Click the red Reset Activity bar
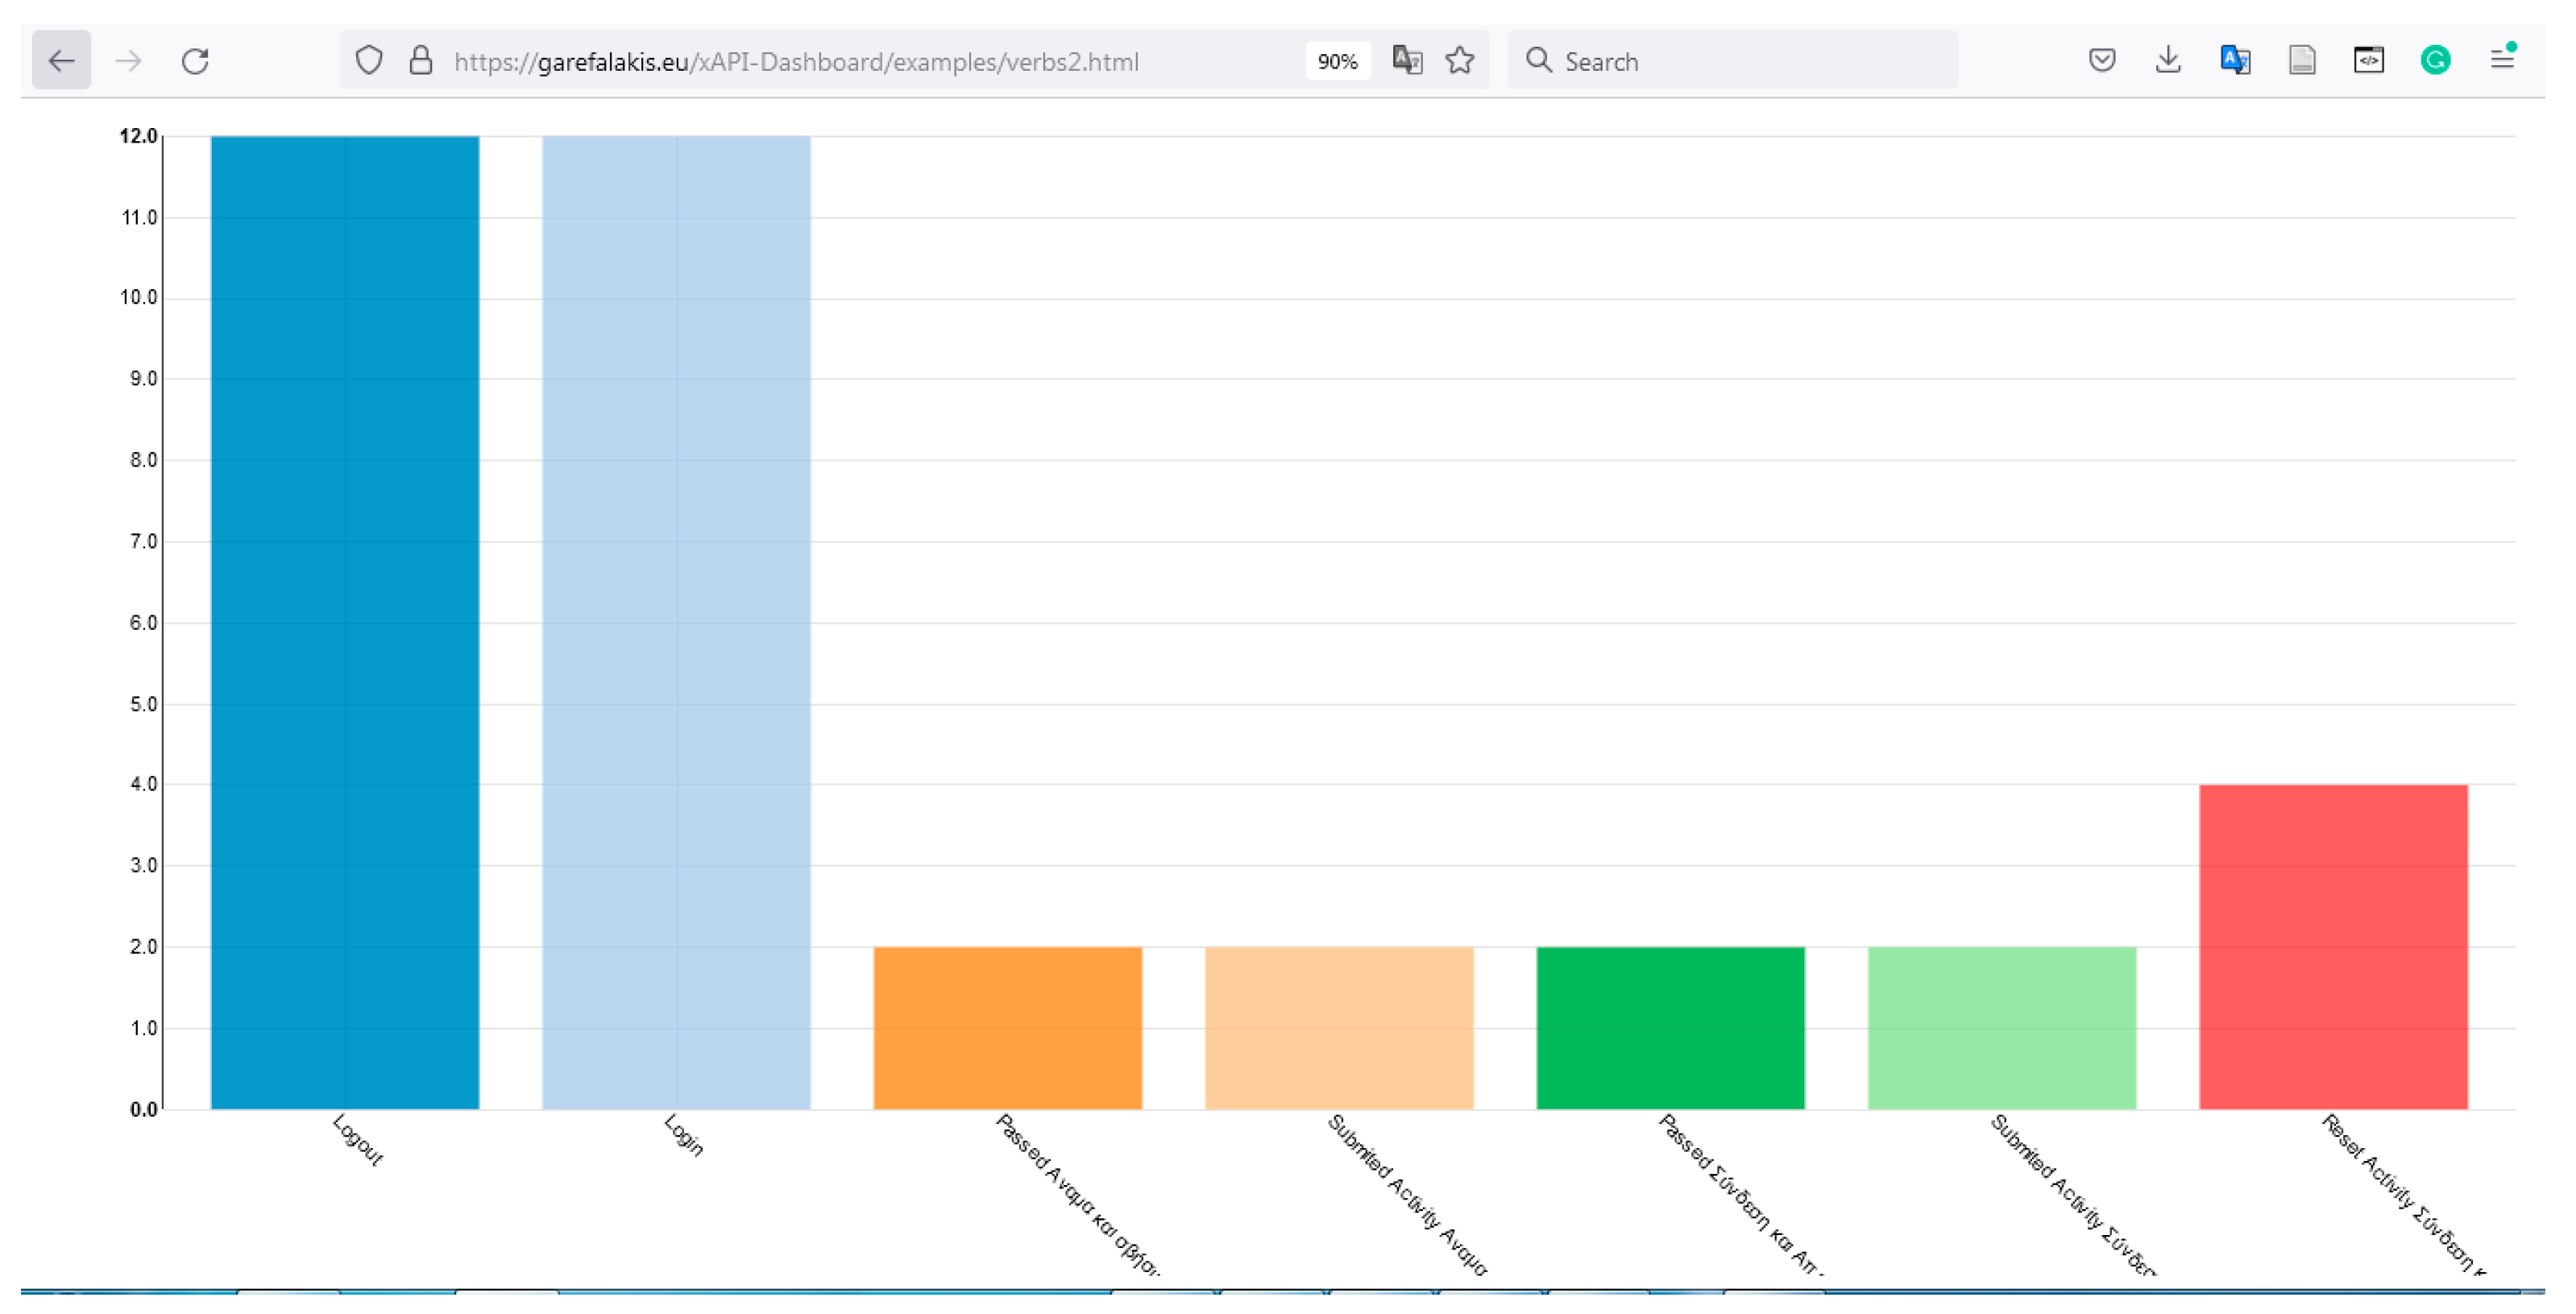Viewport: 2576px width, 1314px height. click(x=2333, y=946)
